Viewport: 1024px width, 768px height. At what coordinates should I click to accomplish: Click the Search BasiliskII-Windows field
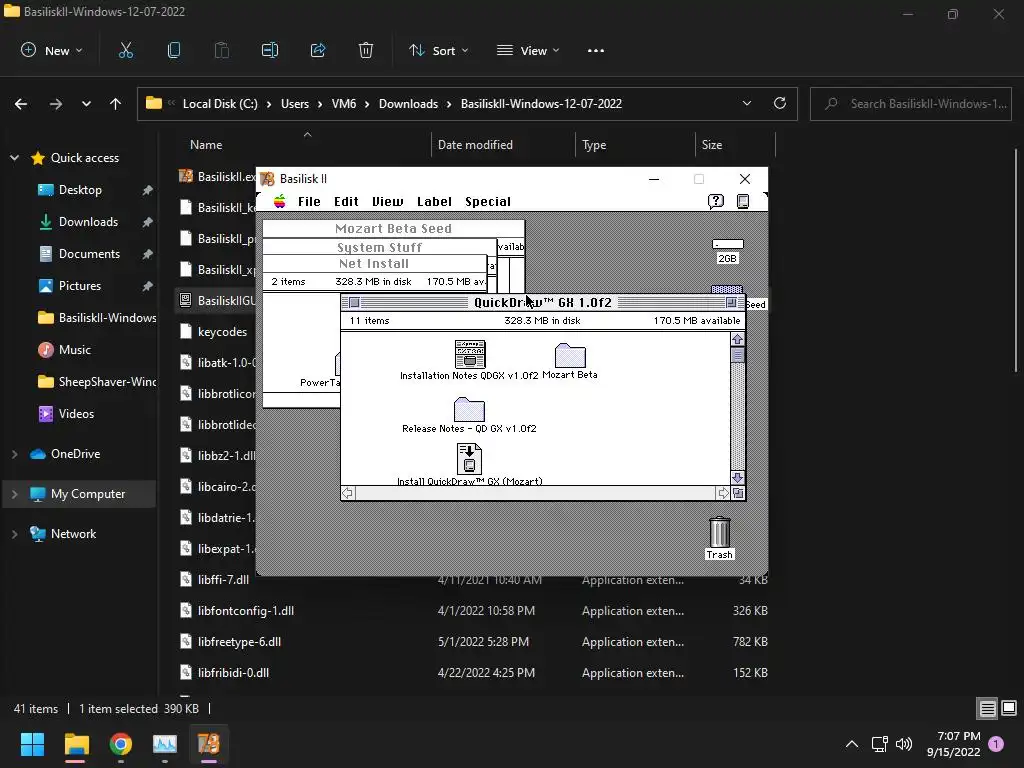pyautogui.click(x=911, y=104)
